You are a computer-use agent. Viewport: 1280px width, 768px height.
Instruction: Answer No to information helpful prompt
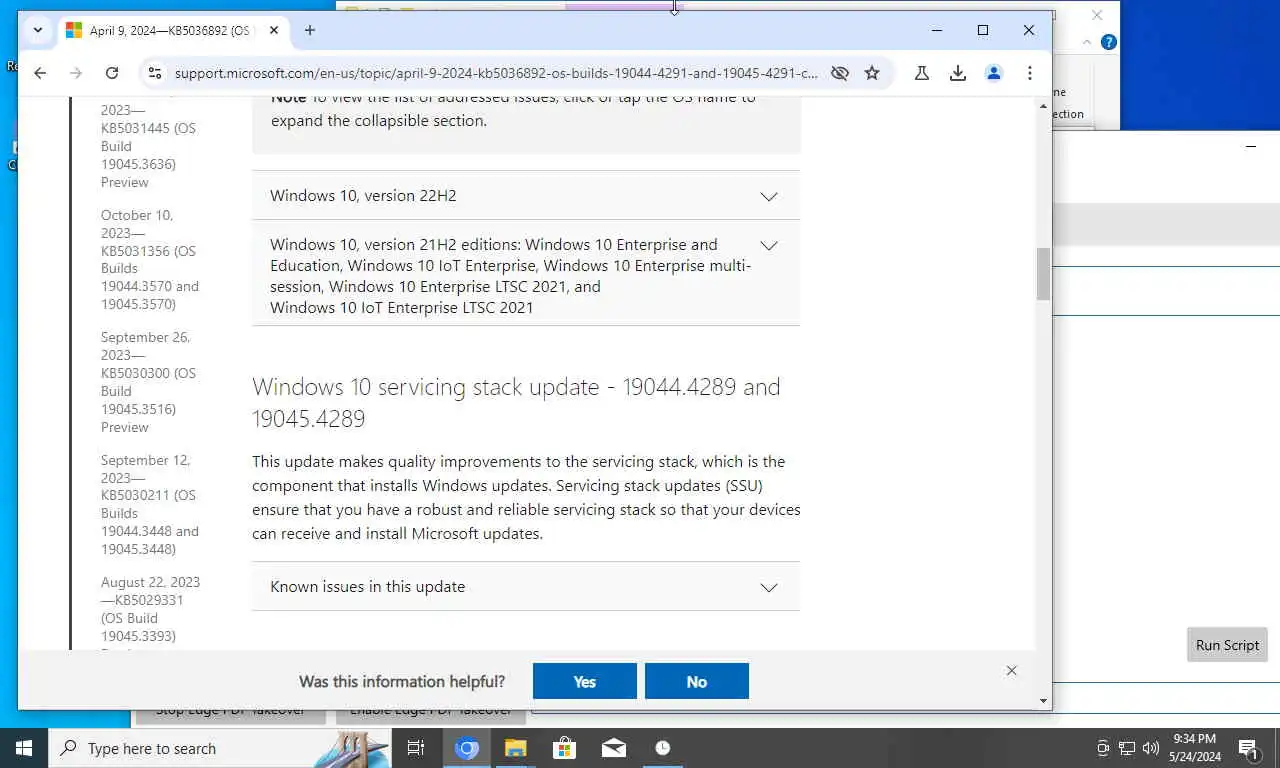click(x=697, y=681)
